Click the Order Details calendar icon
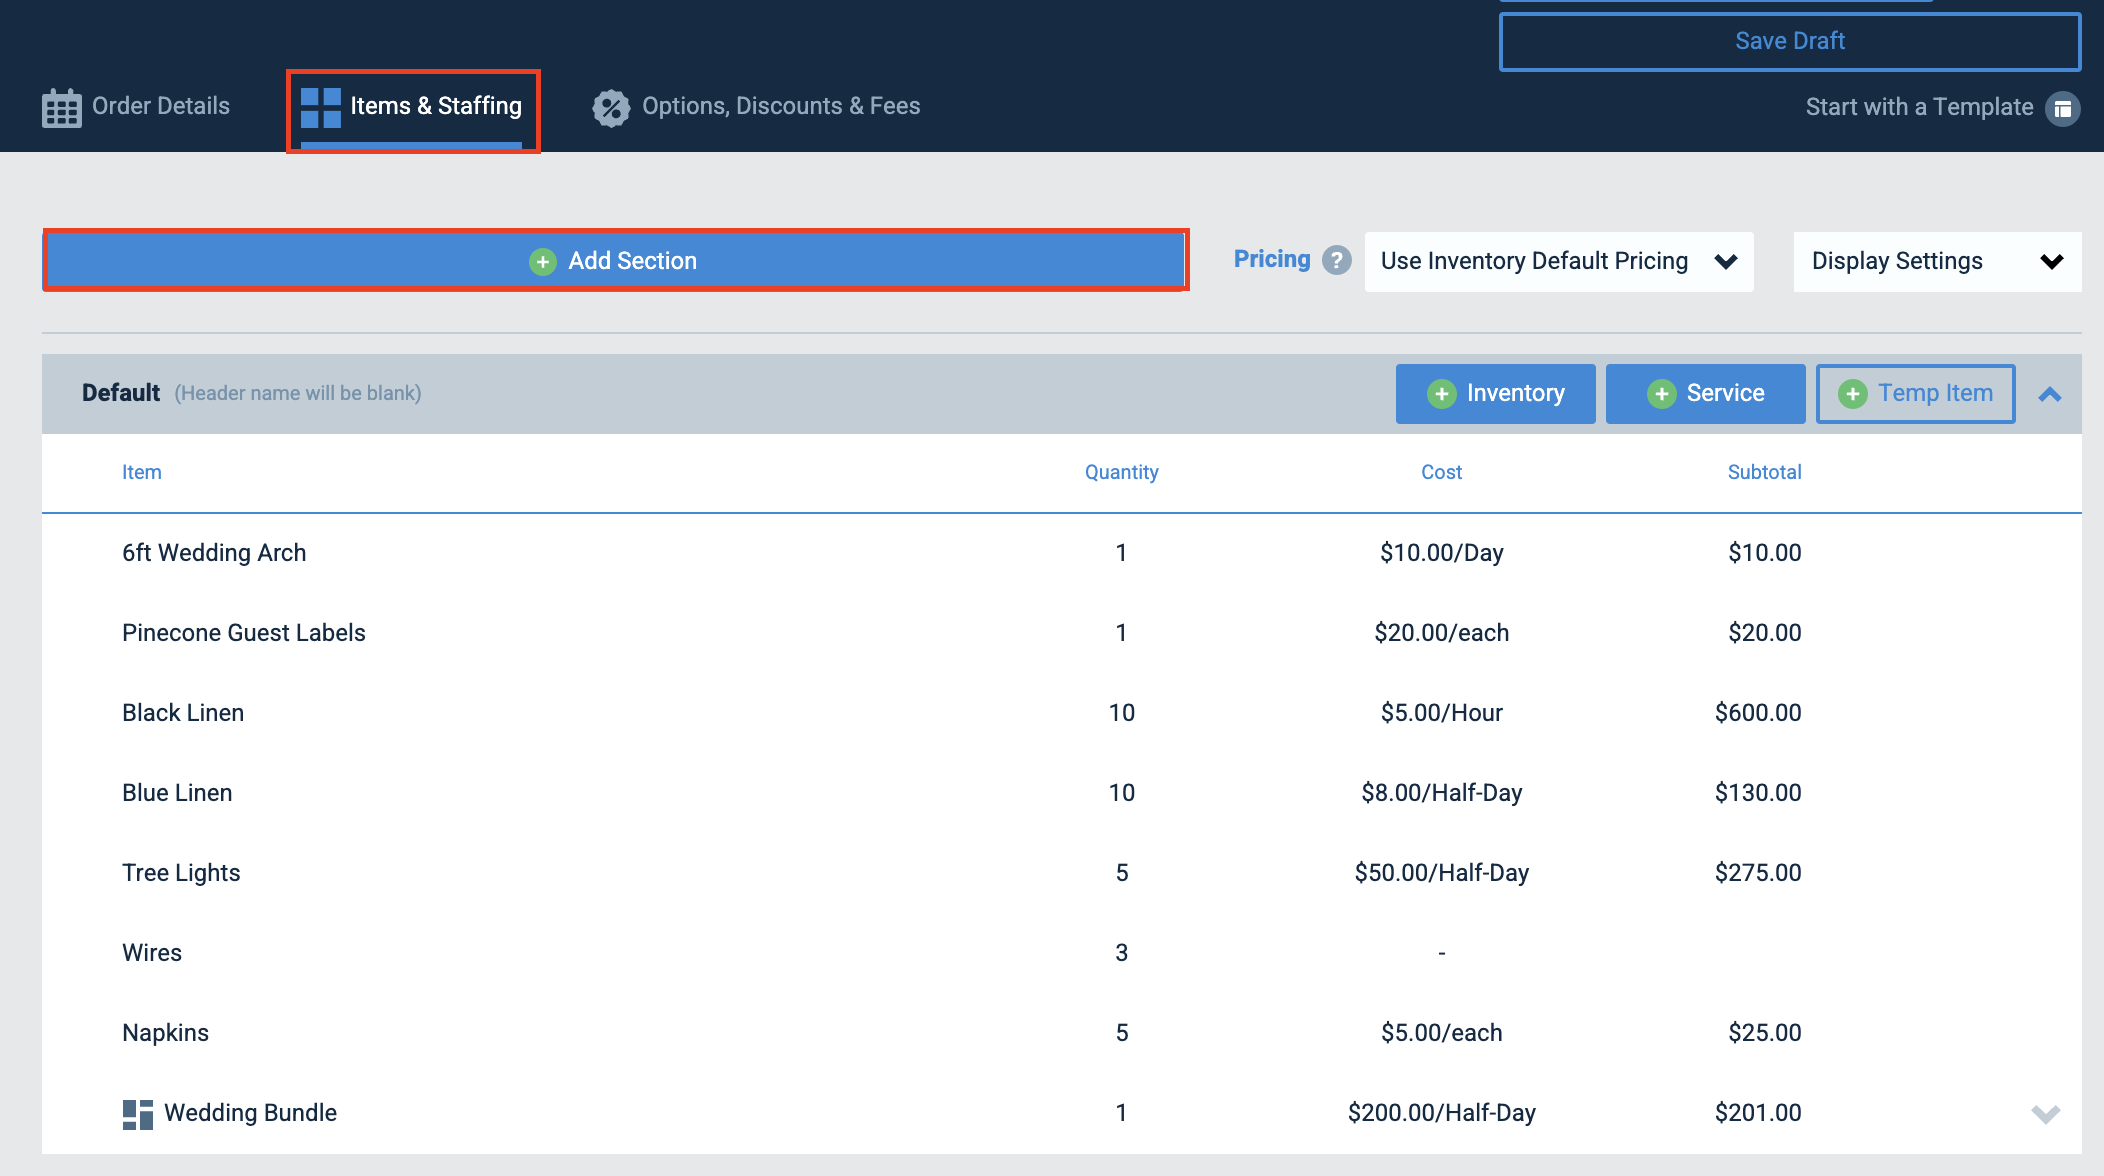 (x=61, y=107)
